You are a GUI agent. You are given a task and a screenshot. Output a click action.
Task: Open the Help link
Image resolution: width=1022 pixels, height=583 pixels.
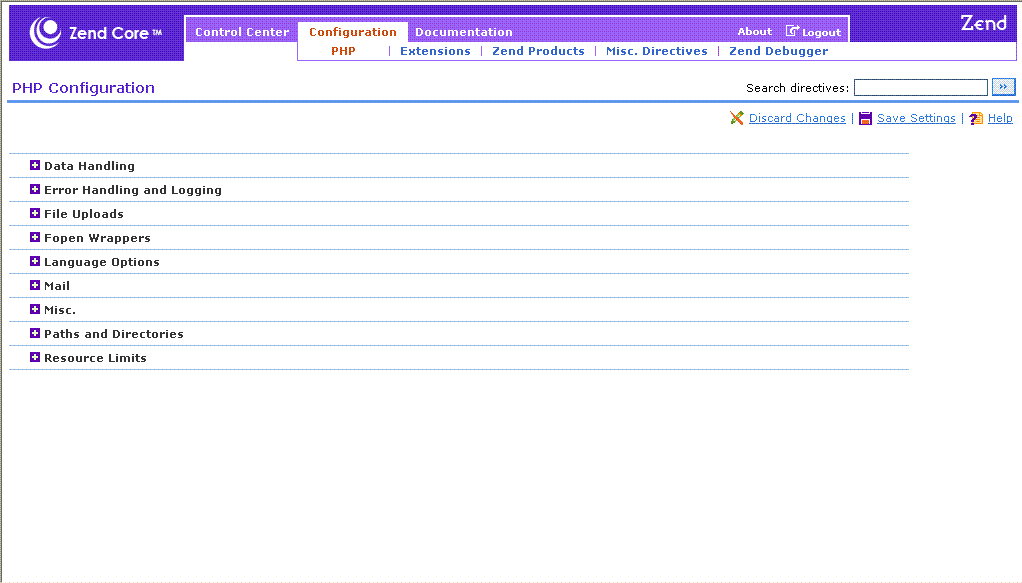point(1000,118)
